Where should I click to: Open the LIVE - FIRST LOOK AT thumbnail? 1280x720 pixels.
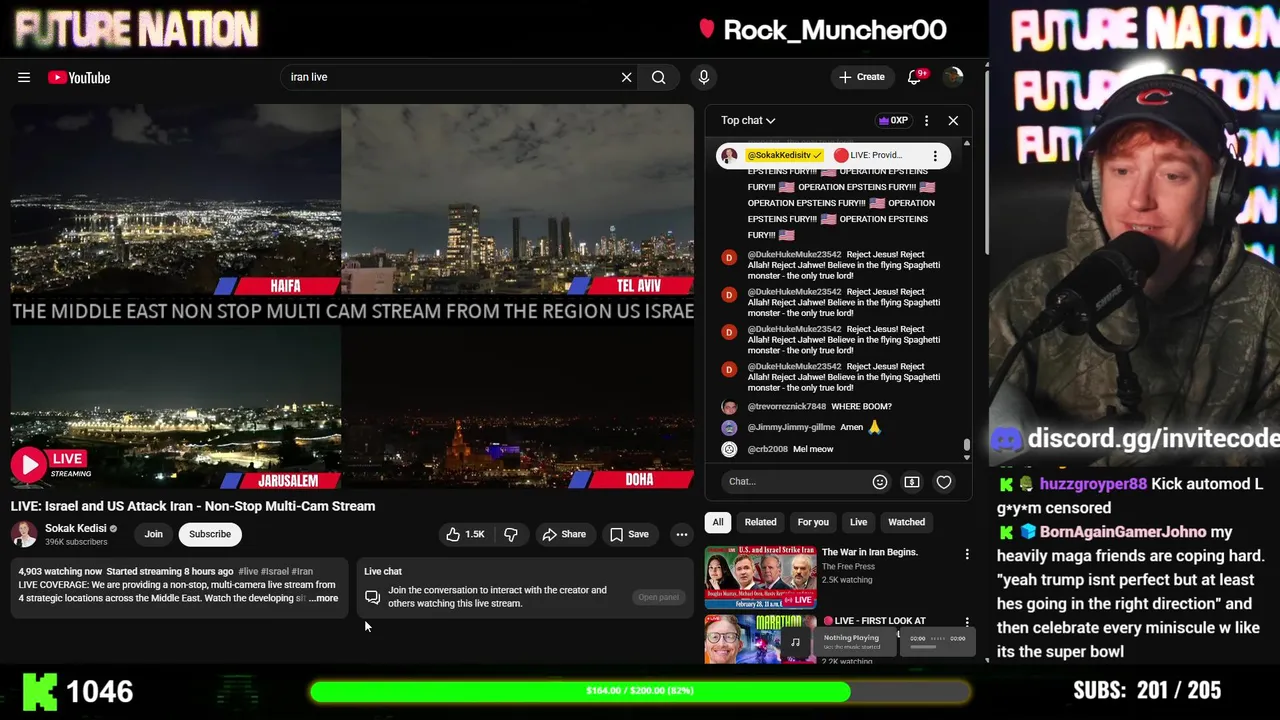pyautogui.click(x=761, y=639)
